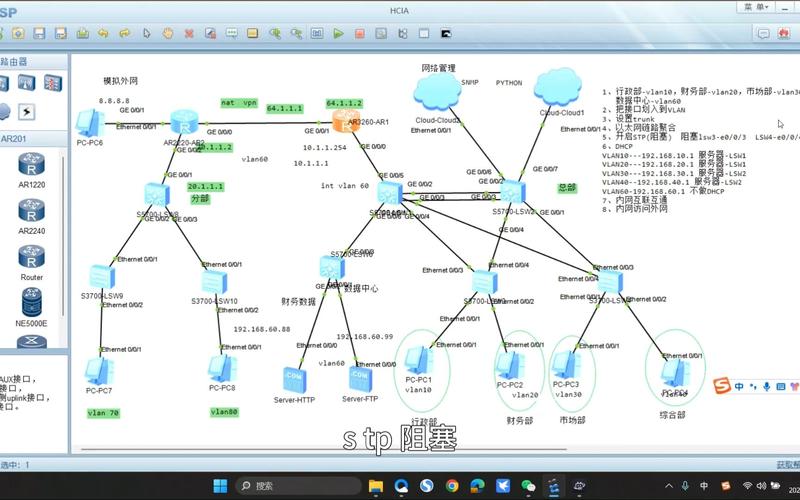Redo the last undone action
800x500 pixels.
(x=125, y=34)
